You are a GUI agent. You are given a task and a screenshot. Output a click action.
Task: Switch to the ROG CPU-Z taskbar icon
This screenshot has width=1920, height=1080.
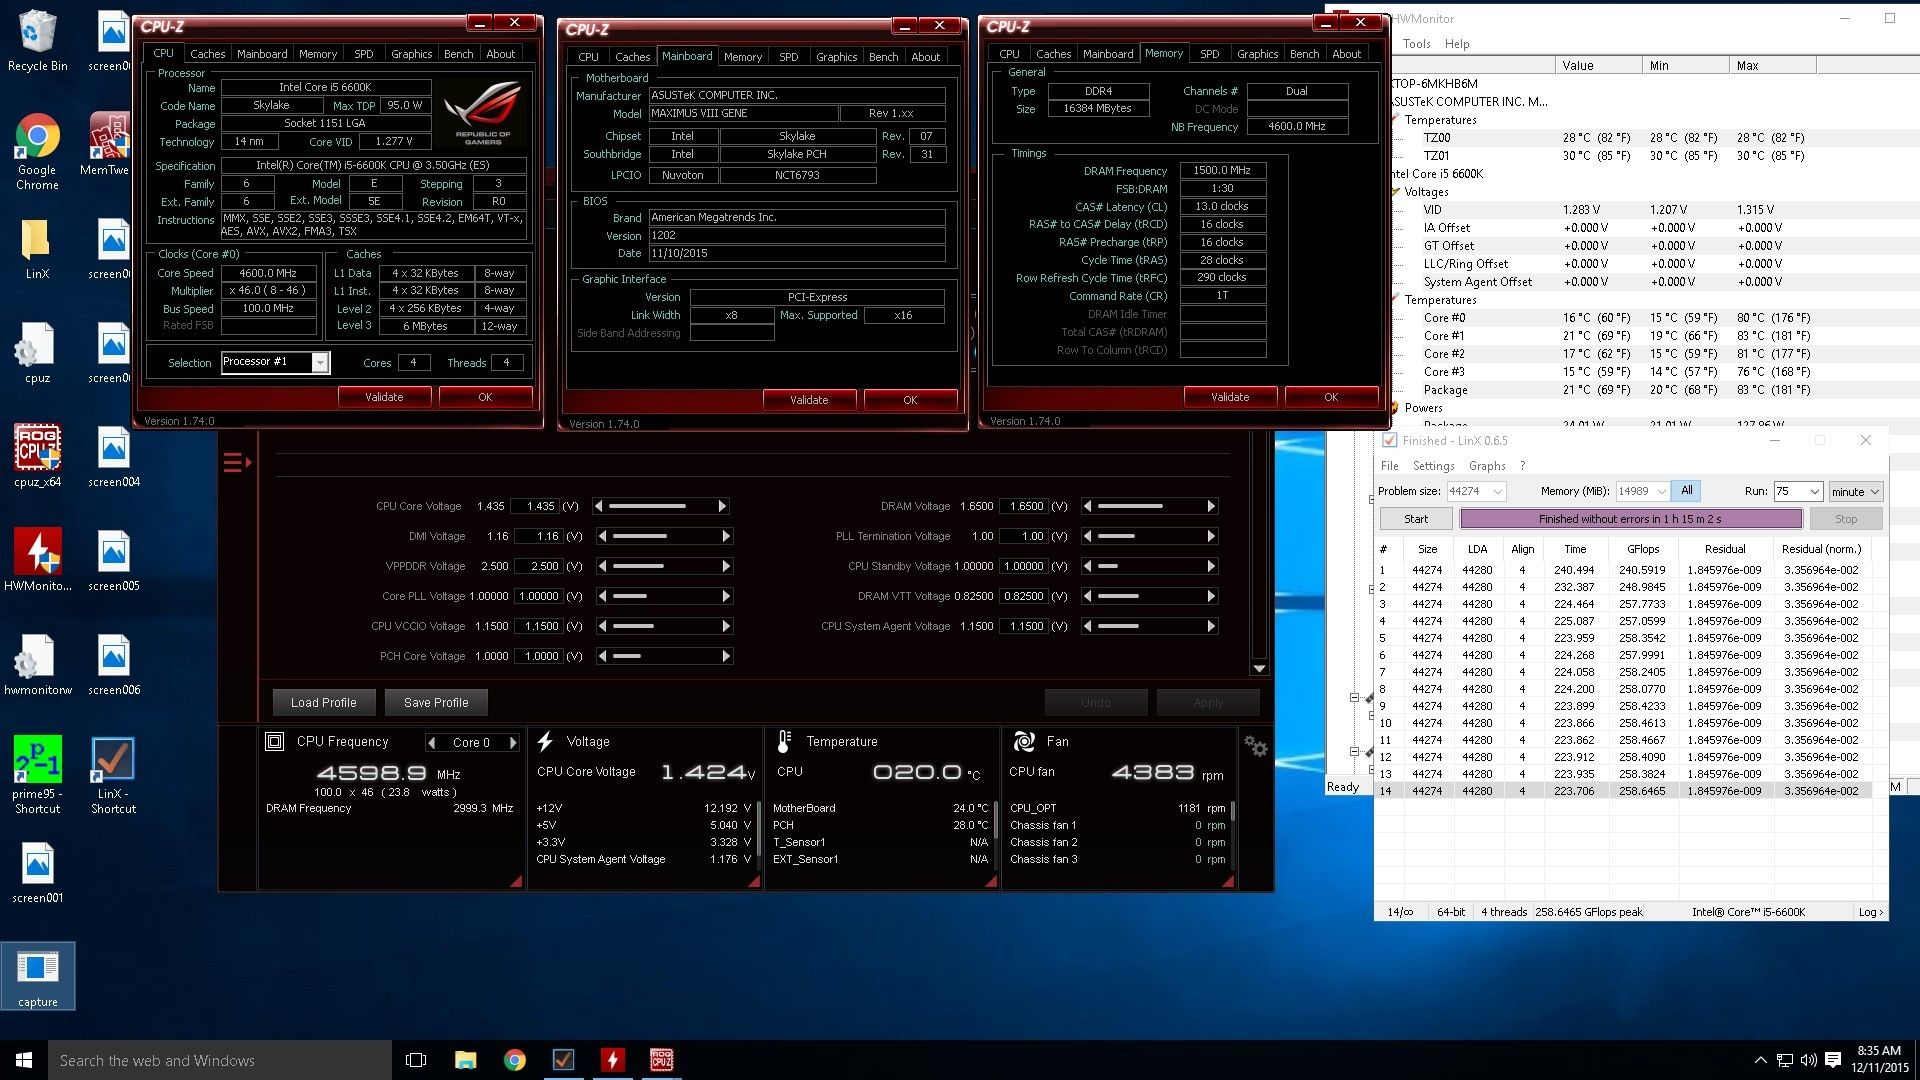tap(661, 1060)
